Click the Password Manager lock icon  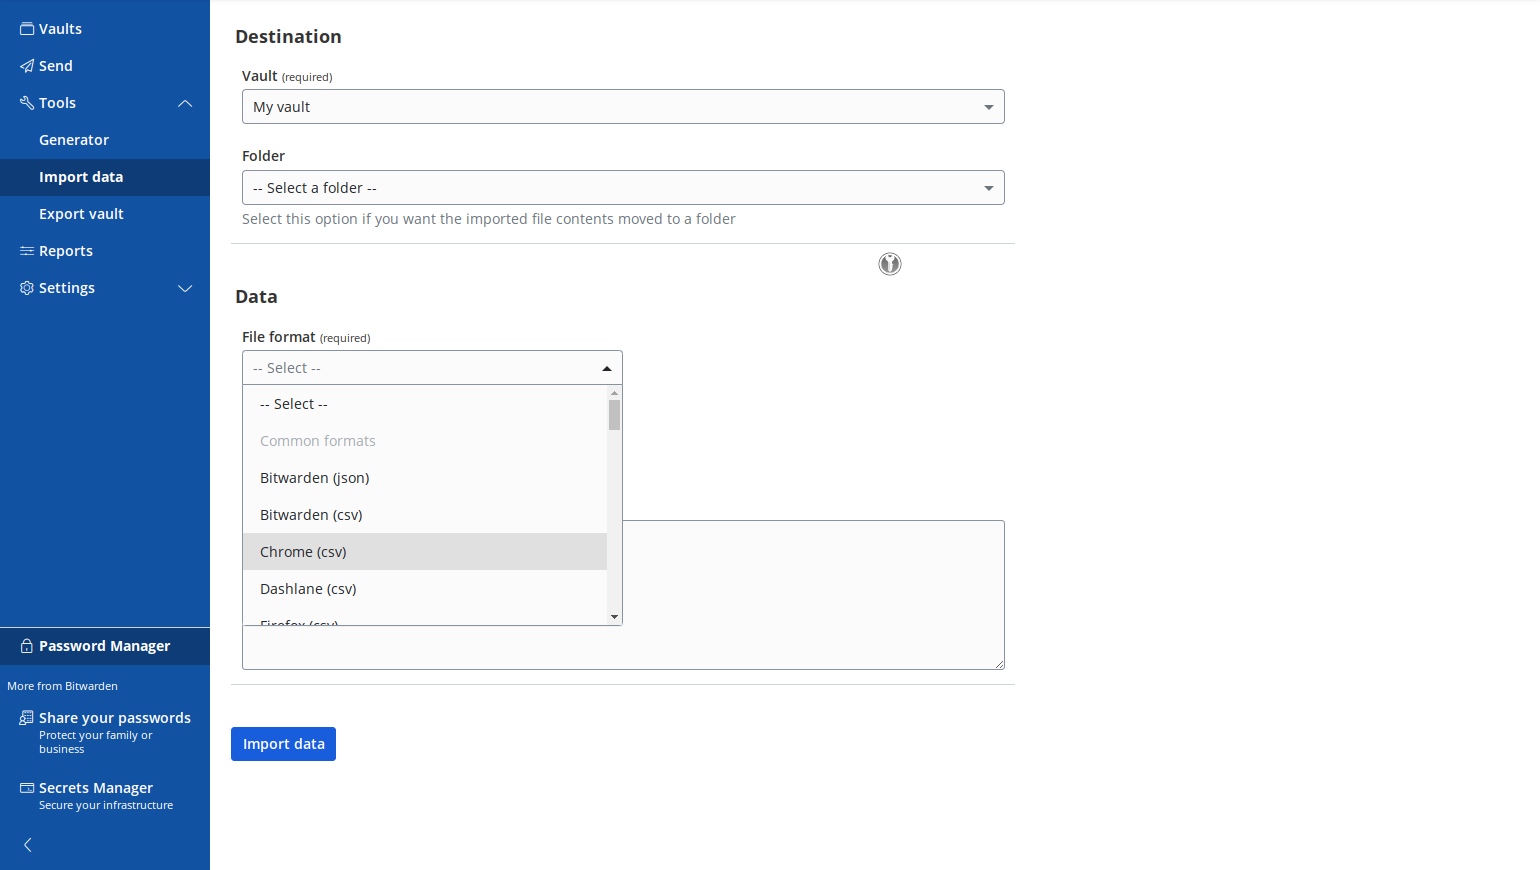tap(27, 646)
